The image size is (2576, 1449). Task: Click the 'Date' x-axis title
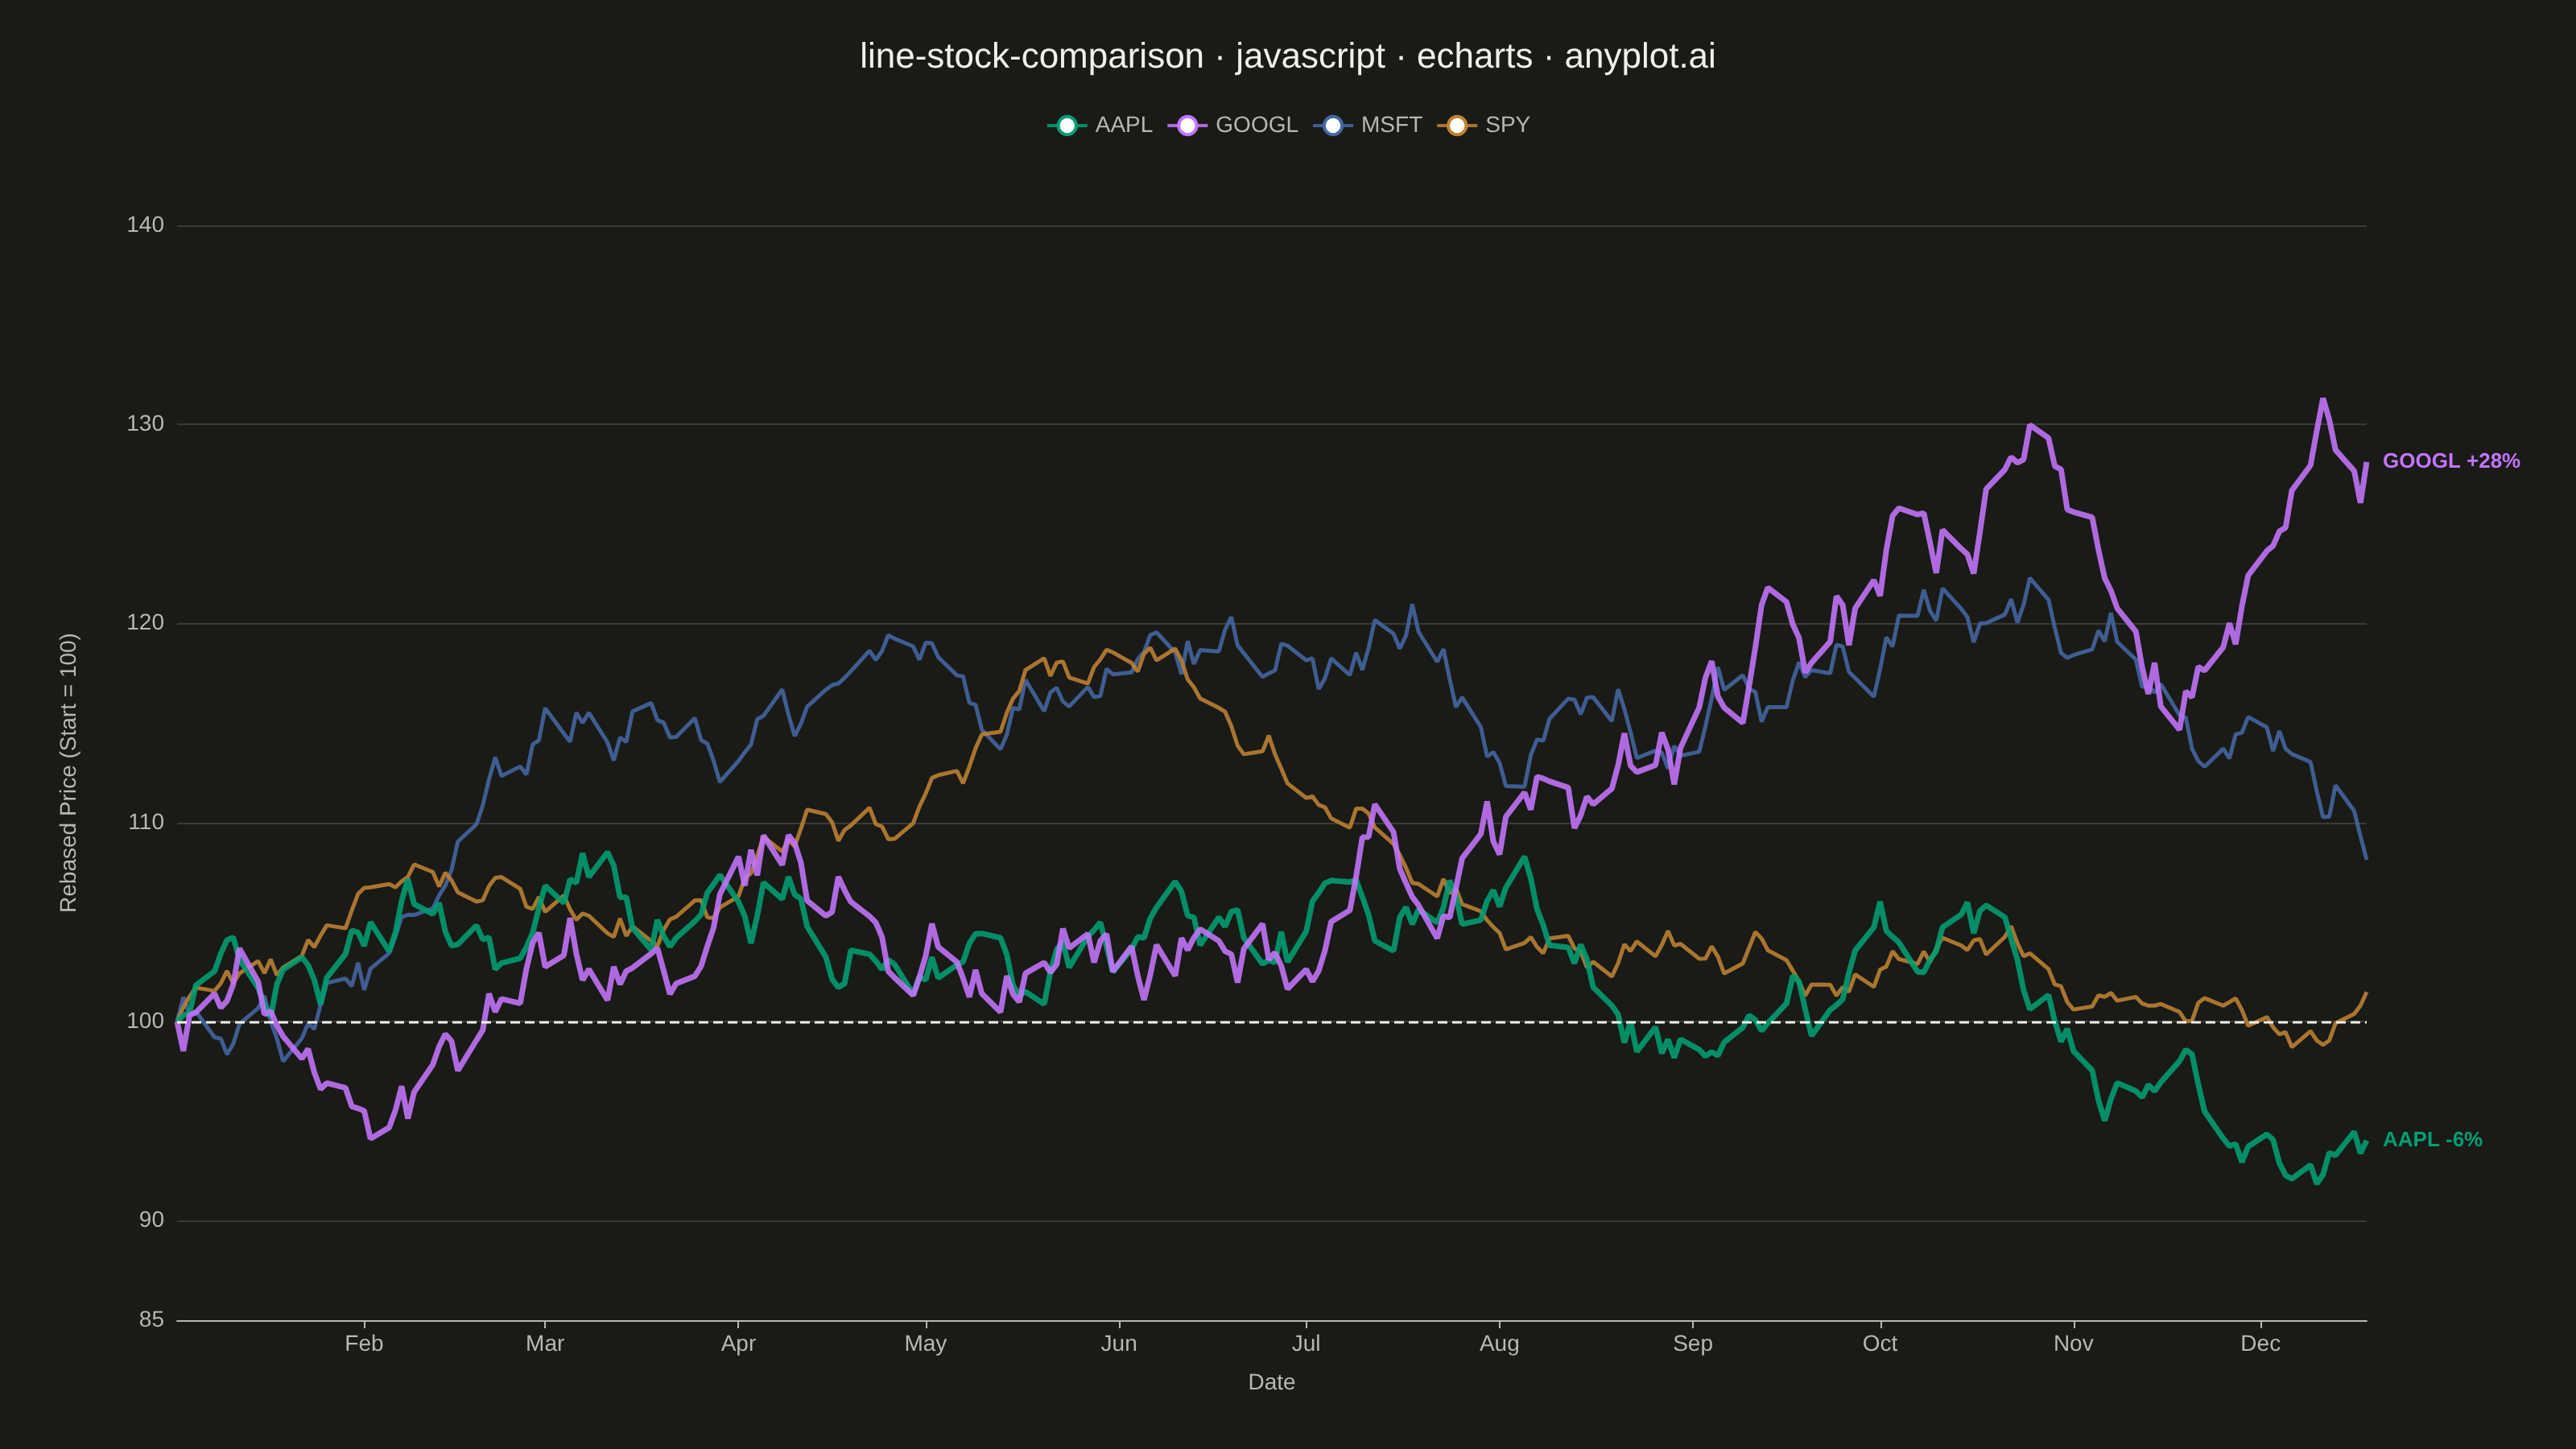click(1271, 1382)
